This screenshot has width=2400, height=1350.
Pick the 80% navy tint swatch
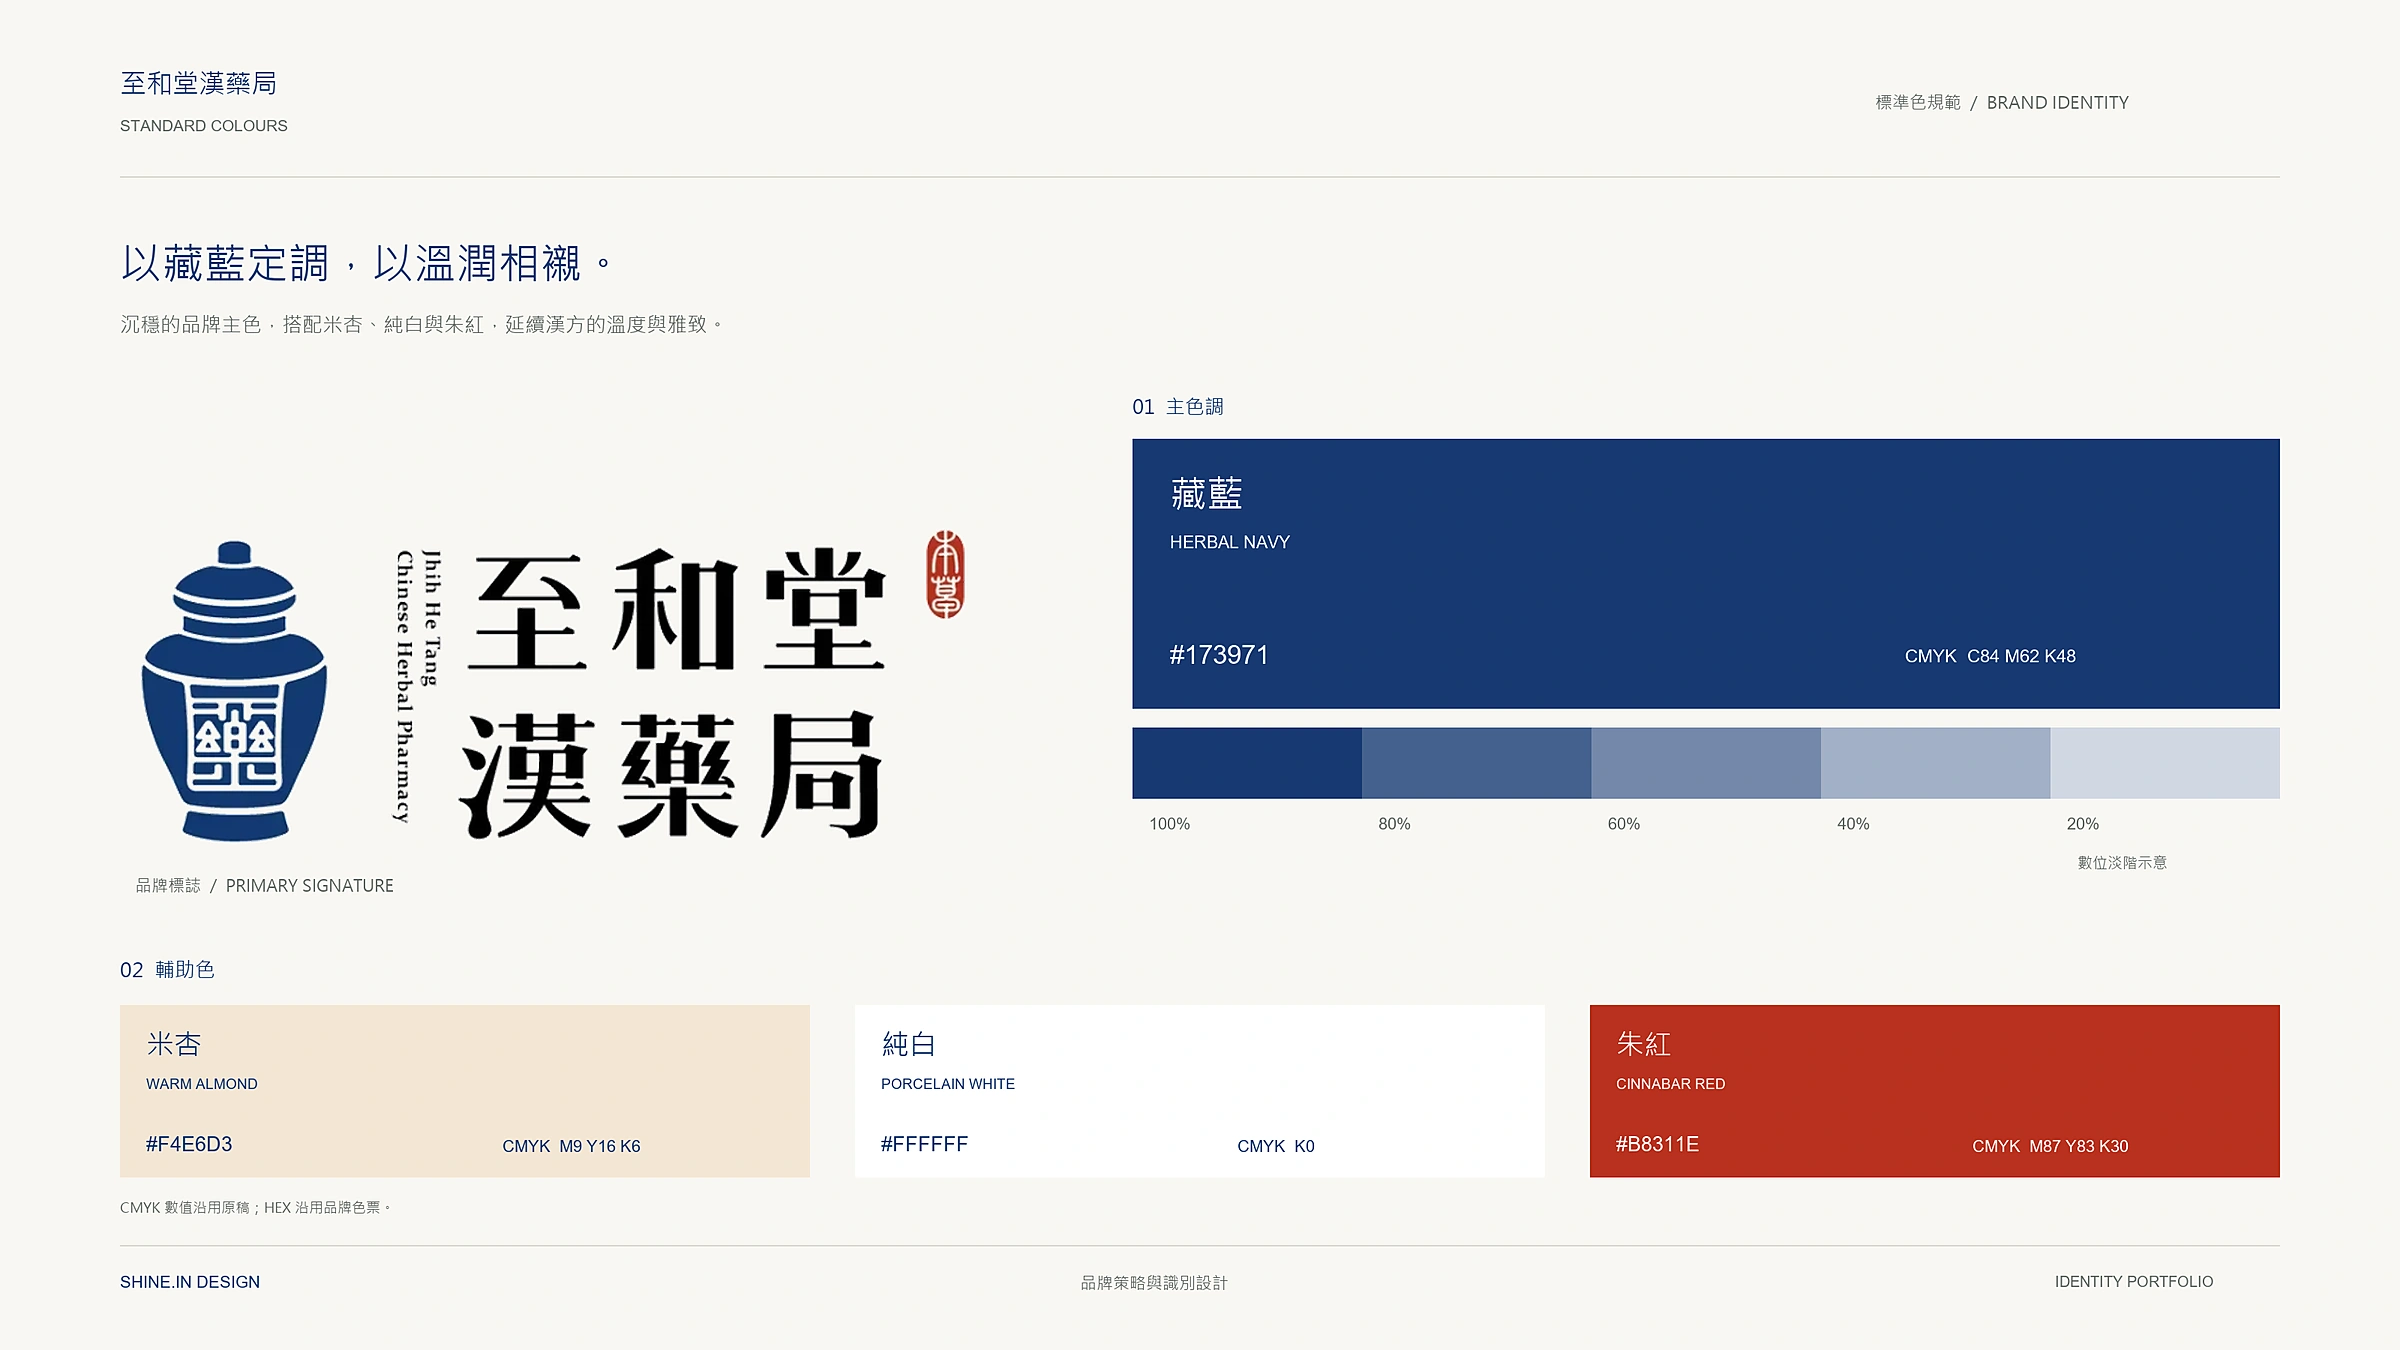1476,763
